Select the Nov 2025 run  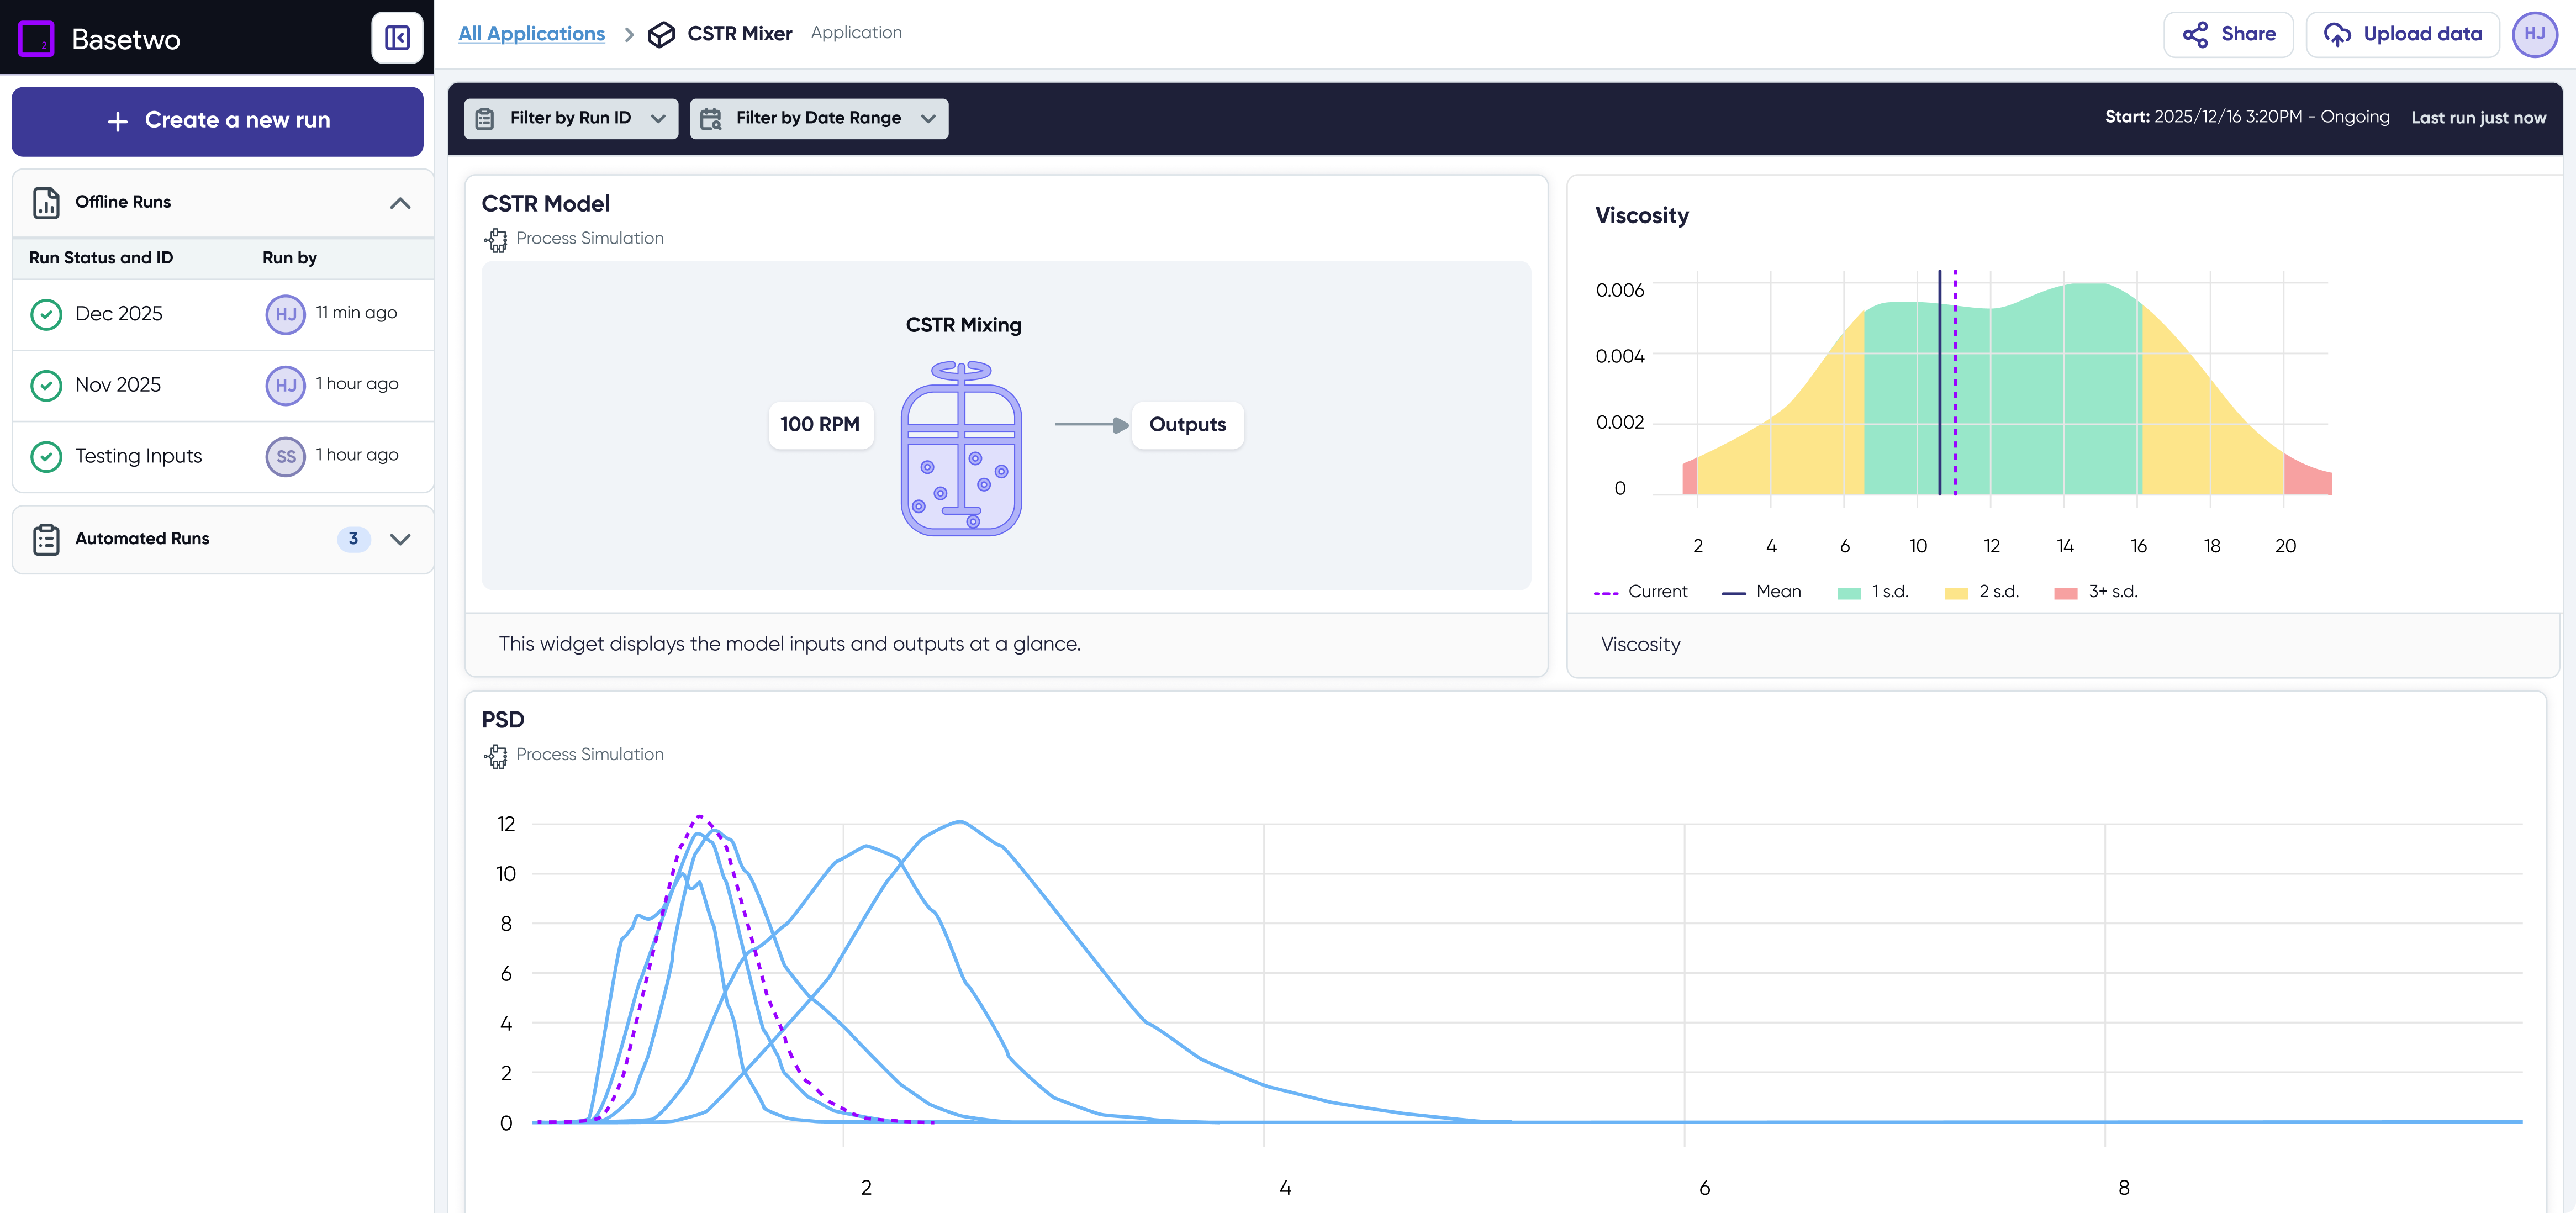pyautogui.click(x=118, y=385)
